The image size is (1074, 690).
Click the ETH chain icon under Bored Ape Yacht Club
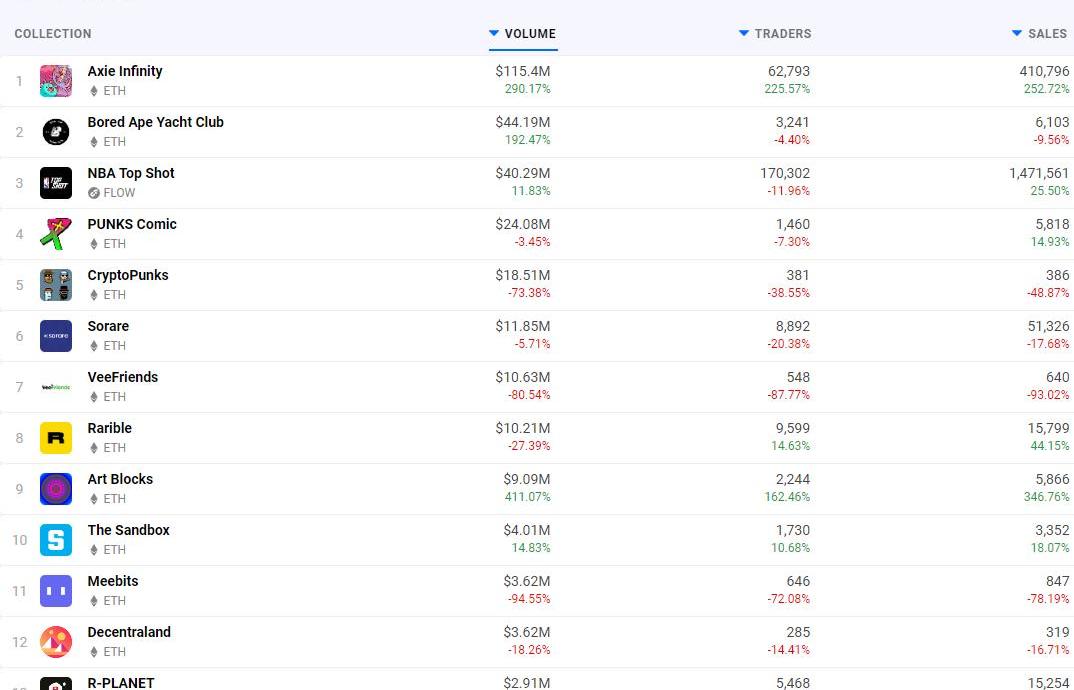point(94,142)
